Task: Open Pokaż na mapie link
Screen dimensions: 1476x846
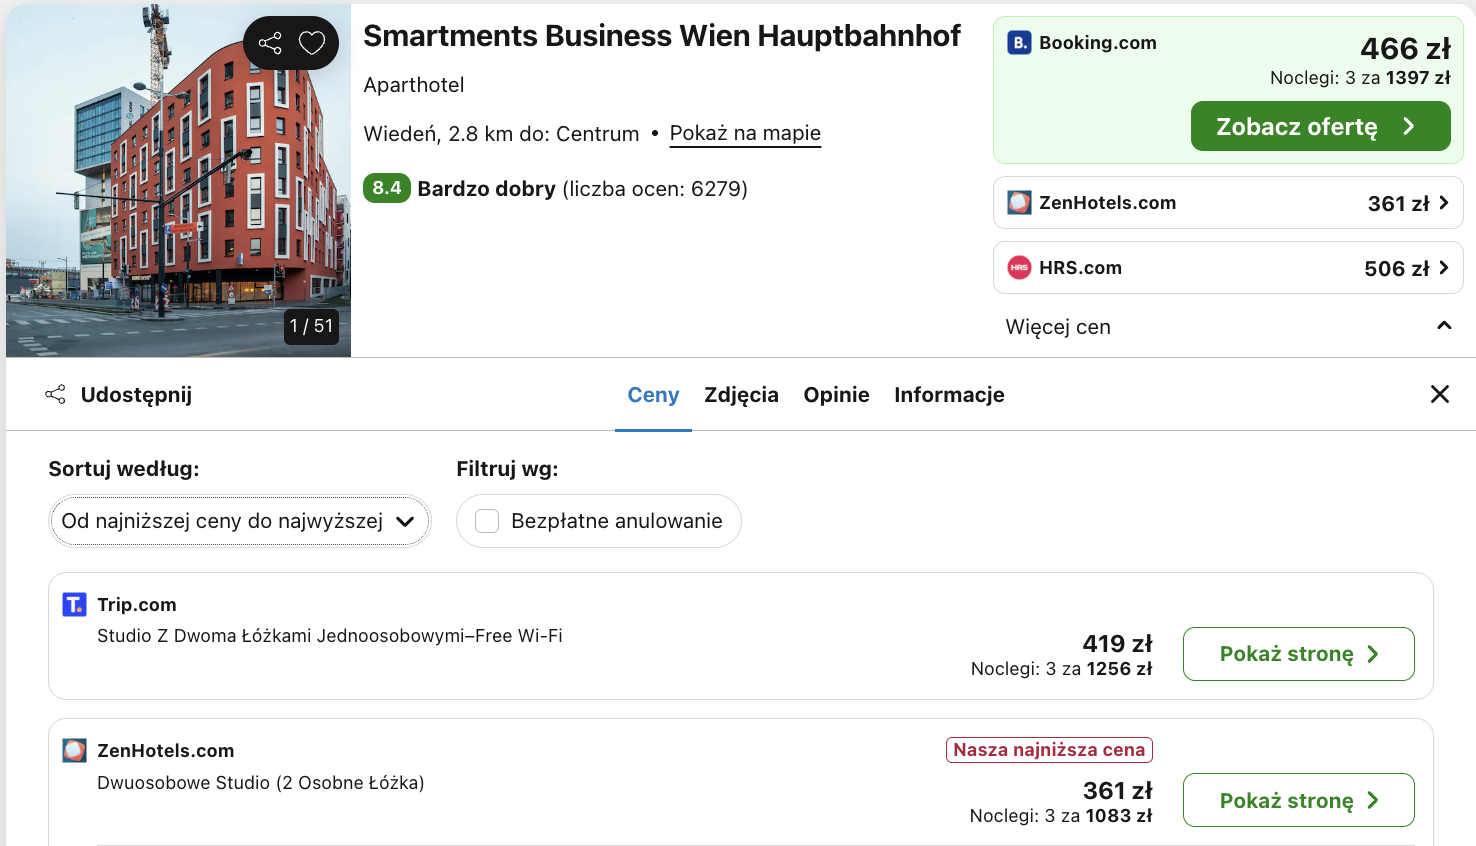Action: [x=745, y=133]
